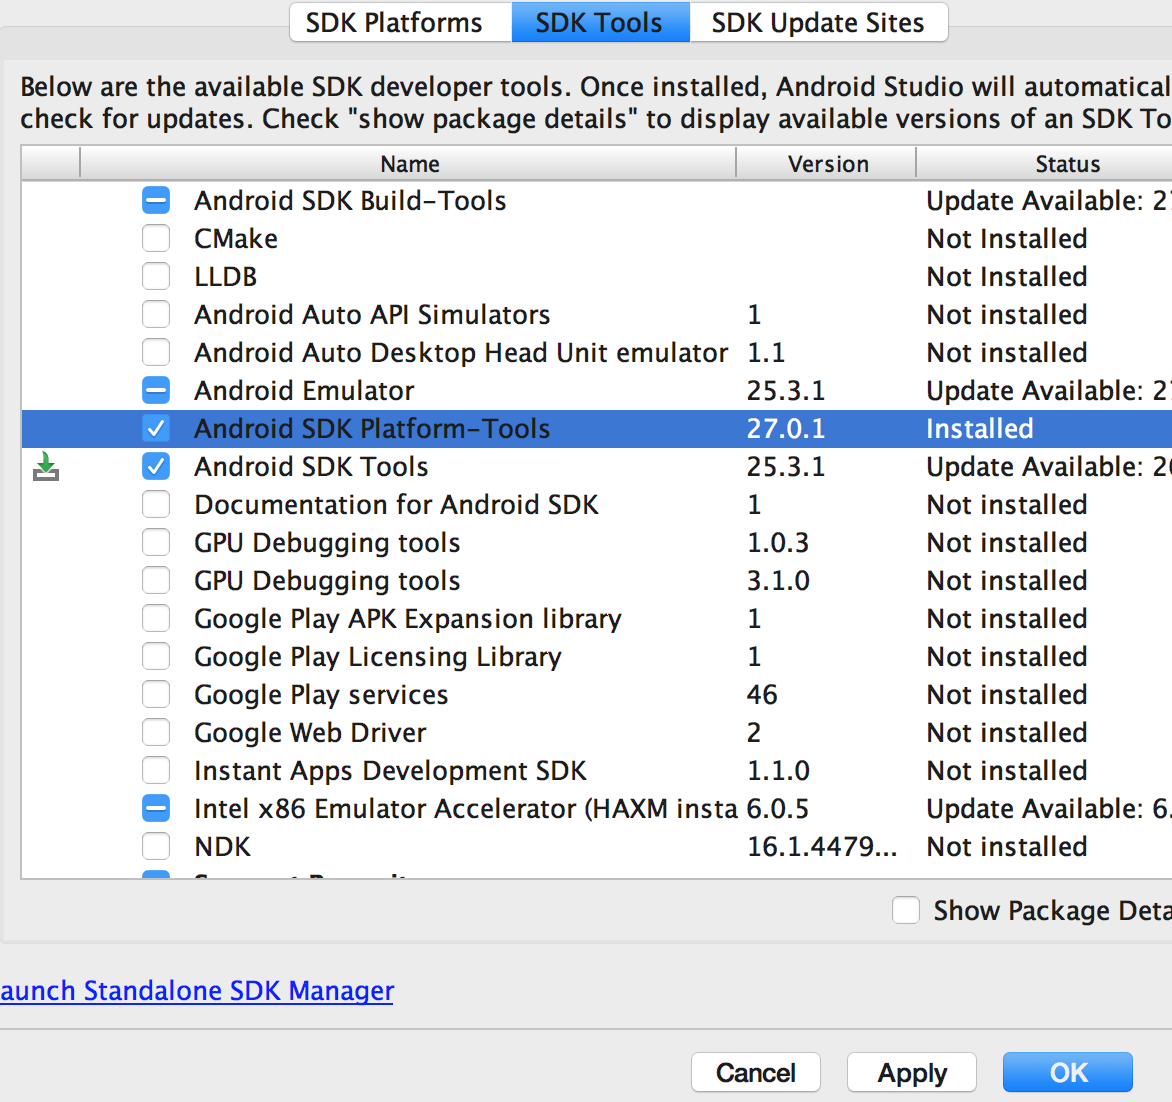Click version '27.0.1' cell
The image size is (1172, 1102).
tap(786, 429)
